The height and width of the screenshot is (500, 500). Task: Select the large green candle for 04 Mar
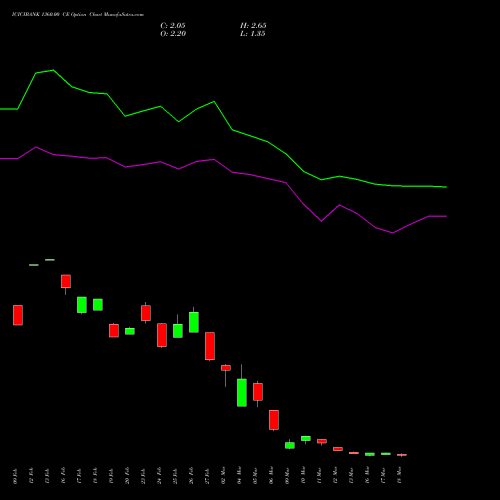[x=242, y=392]
